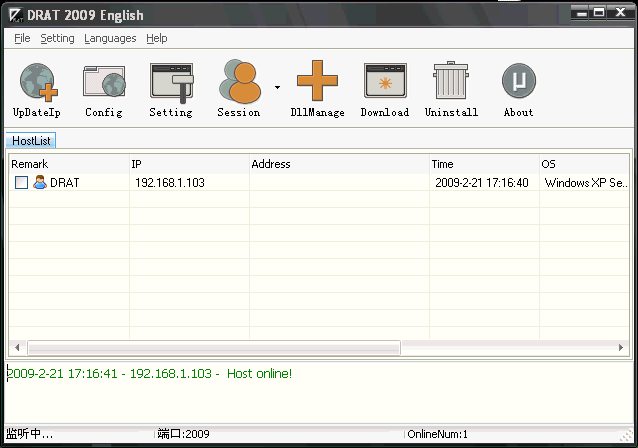The width and height of the screenshot is (638, 448).
Task: Expand the Session dropdown arrow
Action: click(x=277, y=88)
